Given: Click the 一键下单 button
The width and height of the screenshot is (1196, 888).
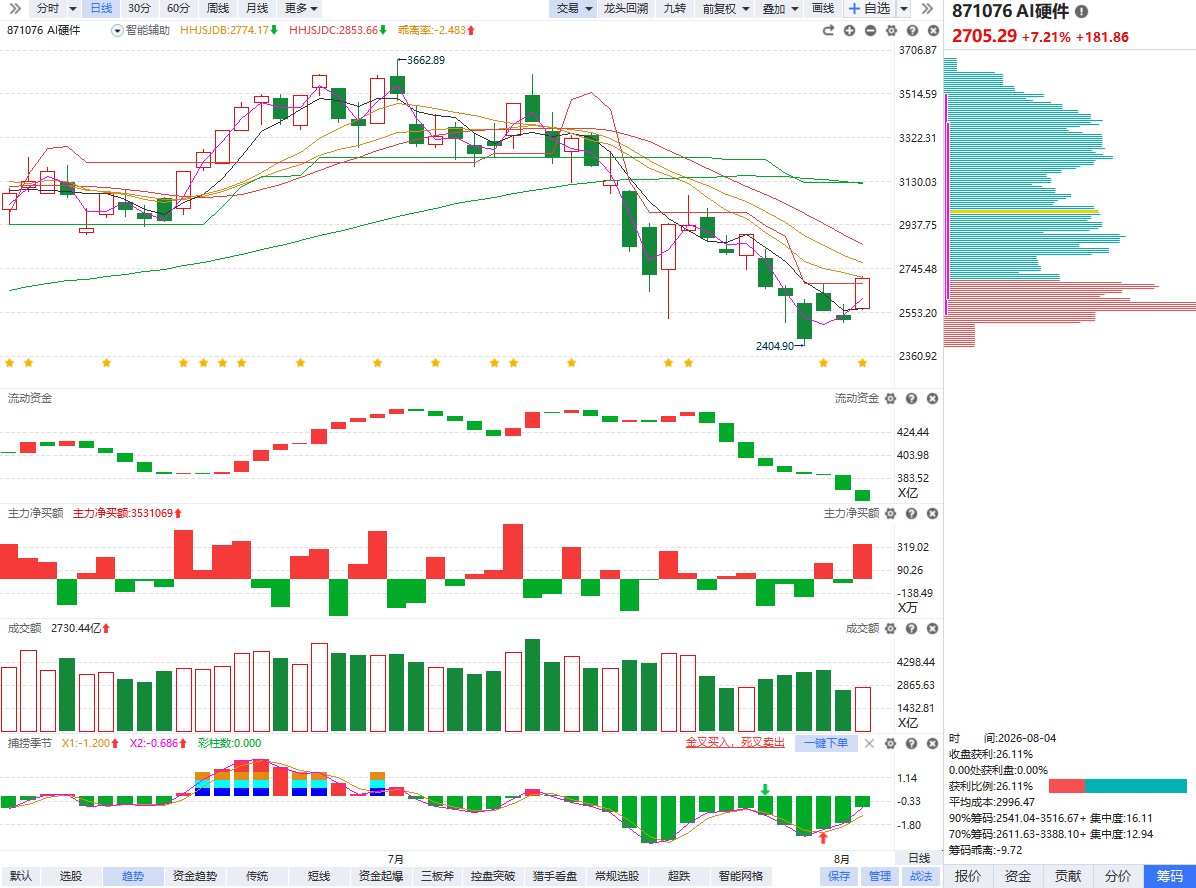Looking at the screenshot, I should [x=825, y=743].
